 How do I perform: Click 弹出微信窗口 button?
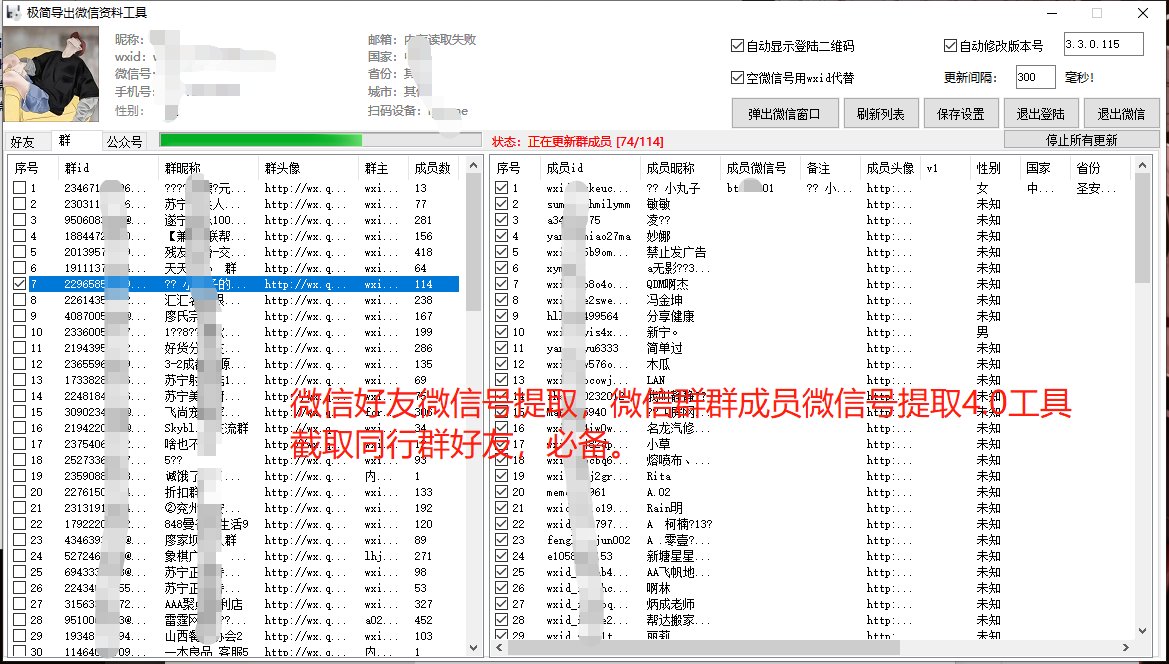pos(784,114)
